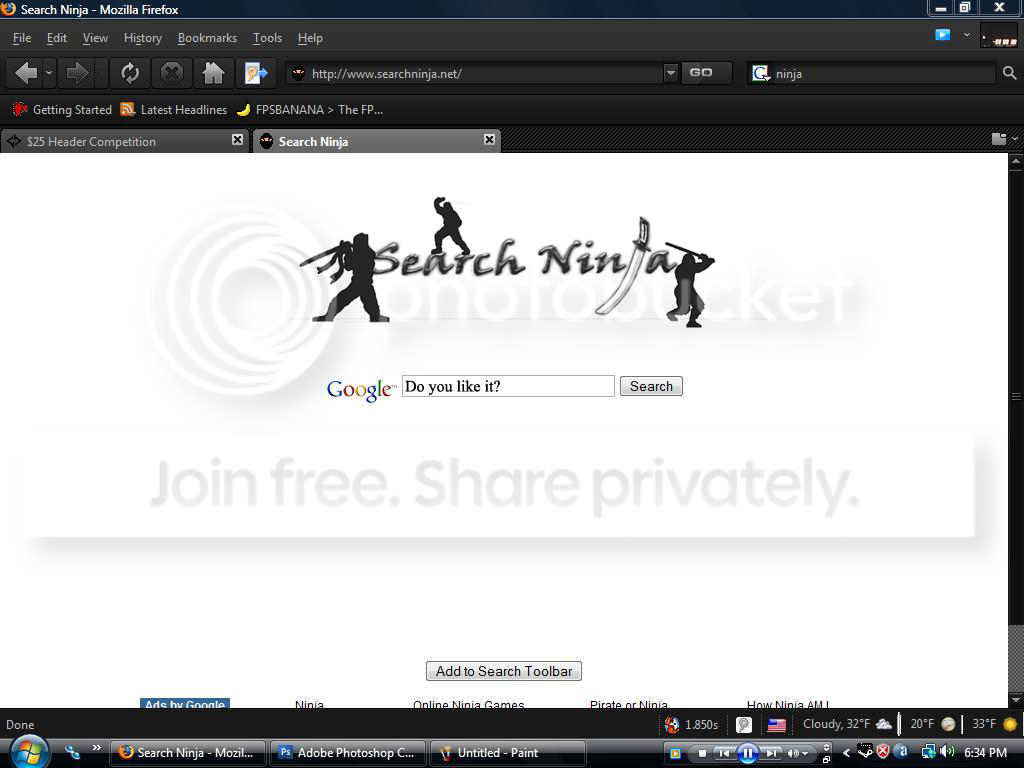Click the Firefox throbber activity indicator
Image resolution: width=1024 pixels, height=768 pixels.
click(x=999, y=37)
